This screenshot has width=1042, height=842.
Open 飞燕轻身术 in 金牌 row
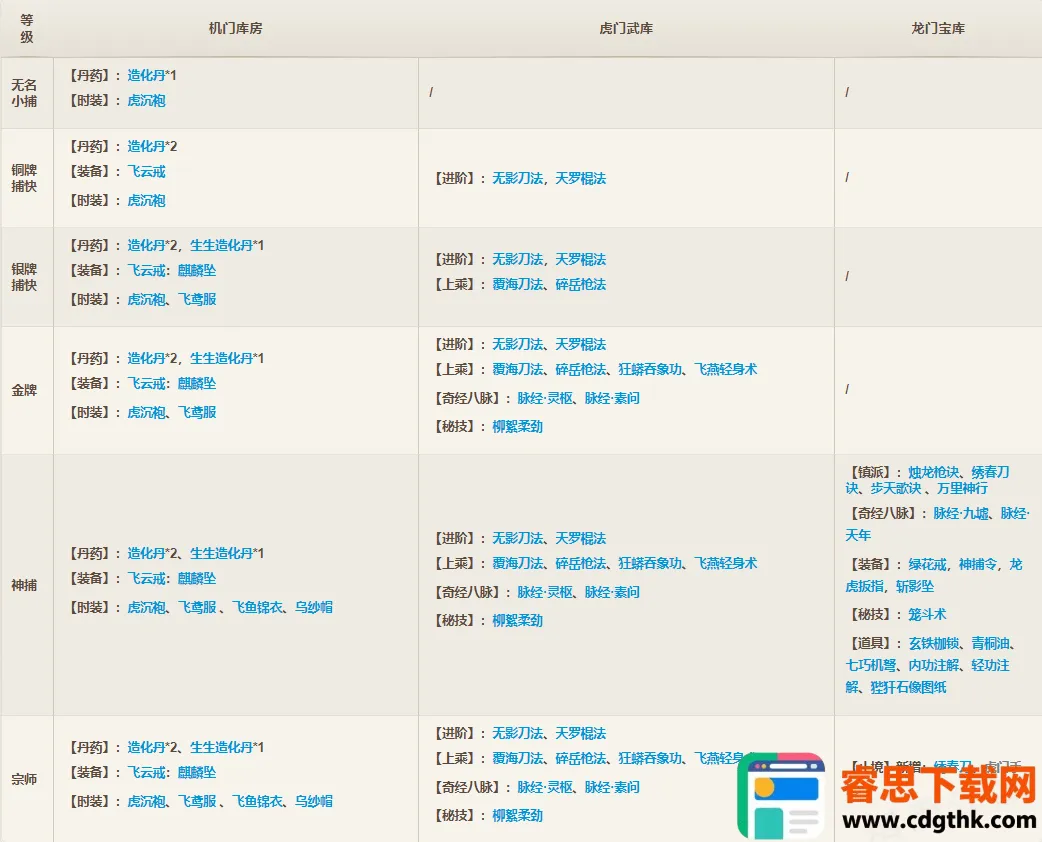pos(726,370)
